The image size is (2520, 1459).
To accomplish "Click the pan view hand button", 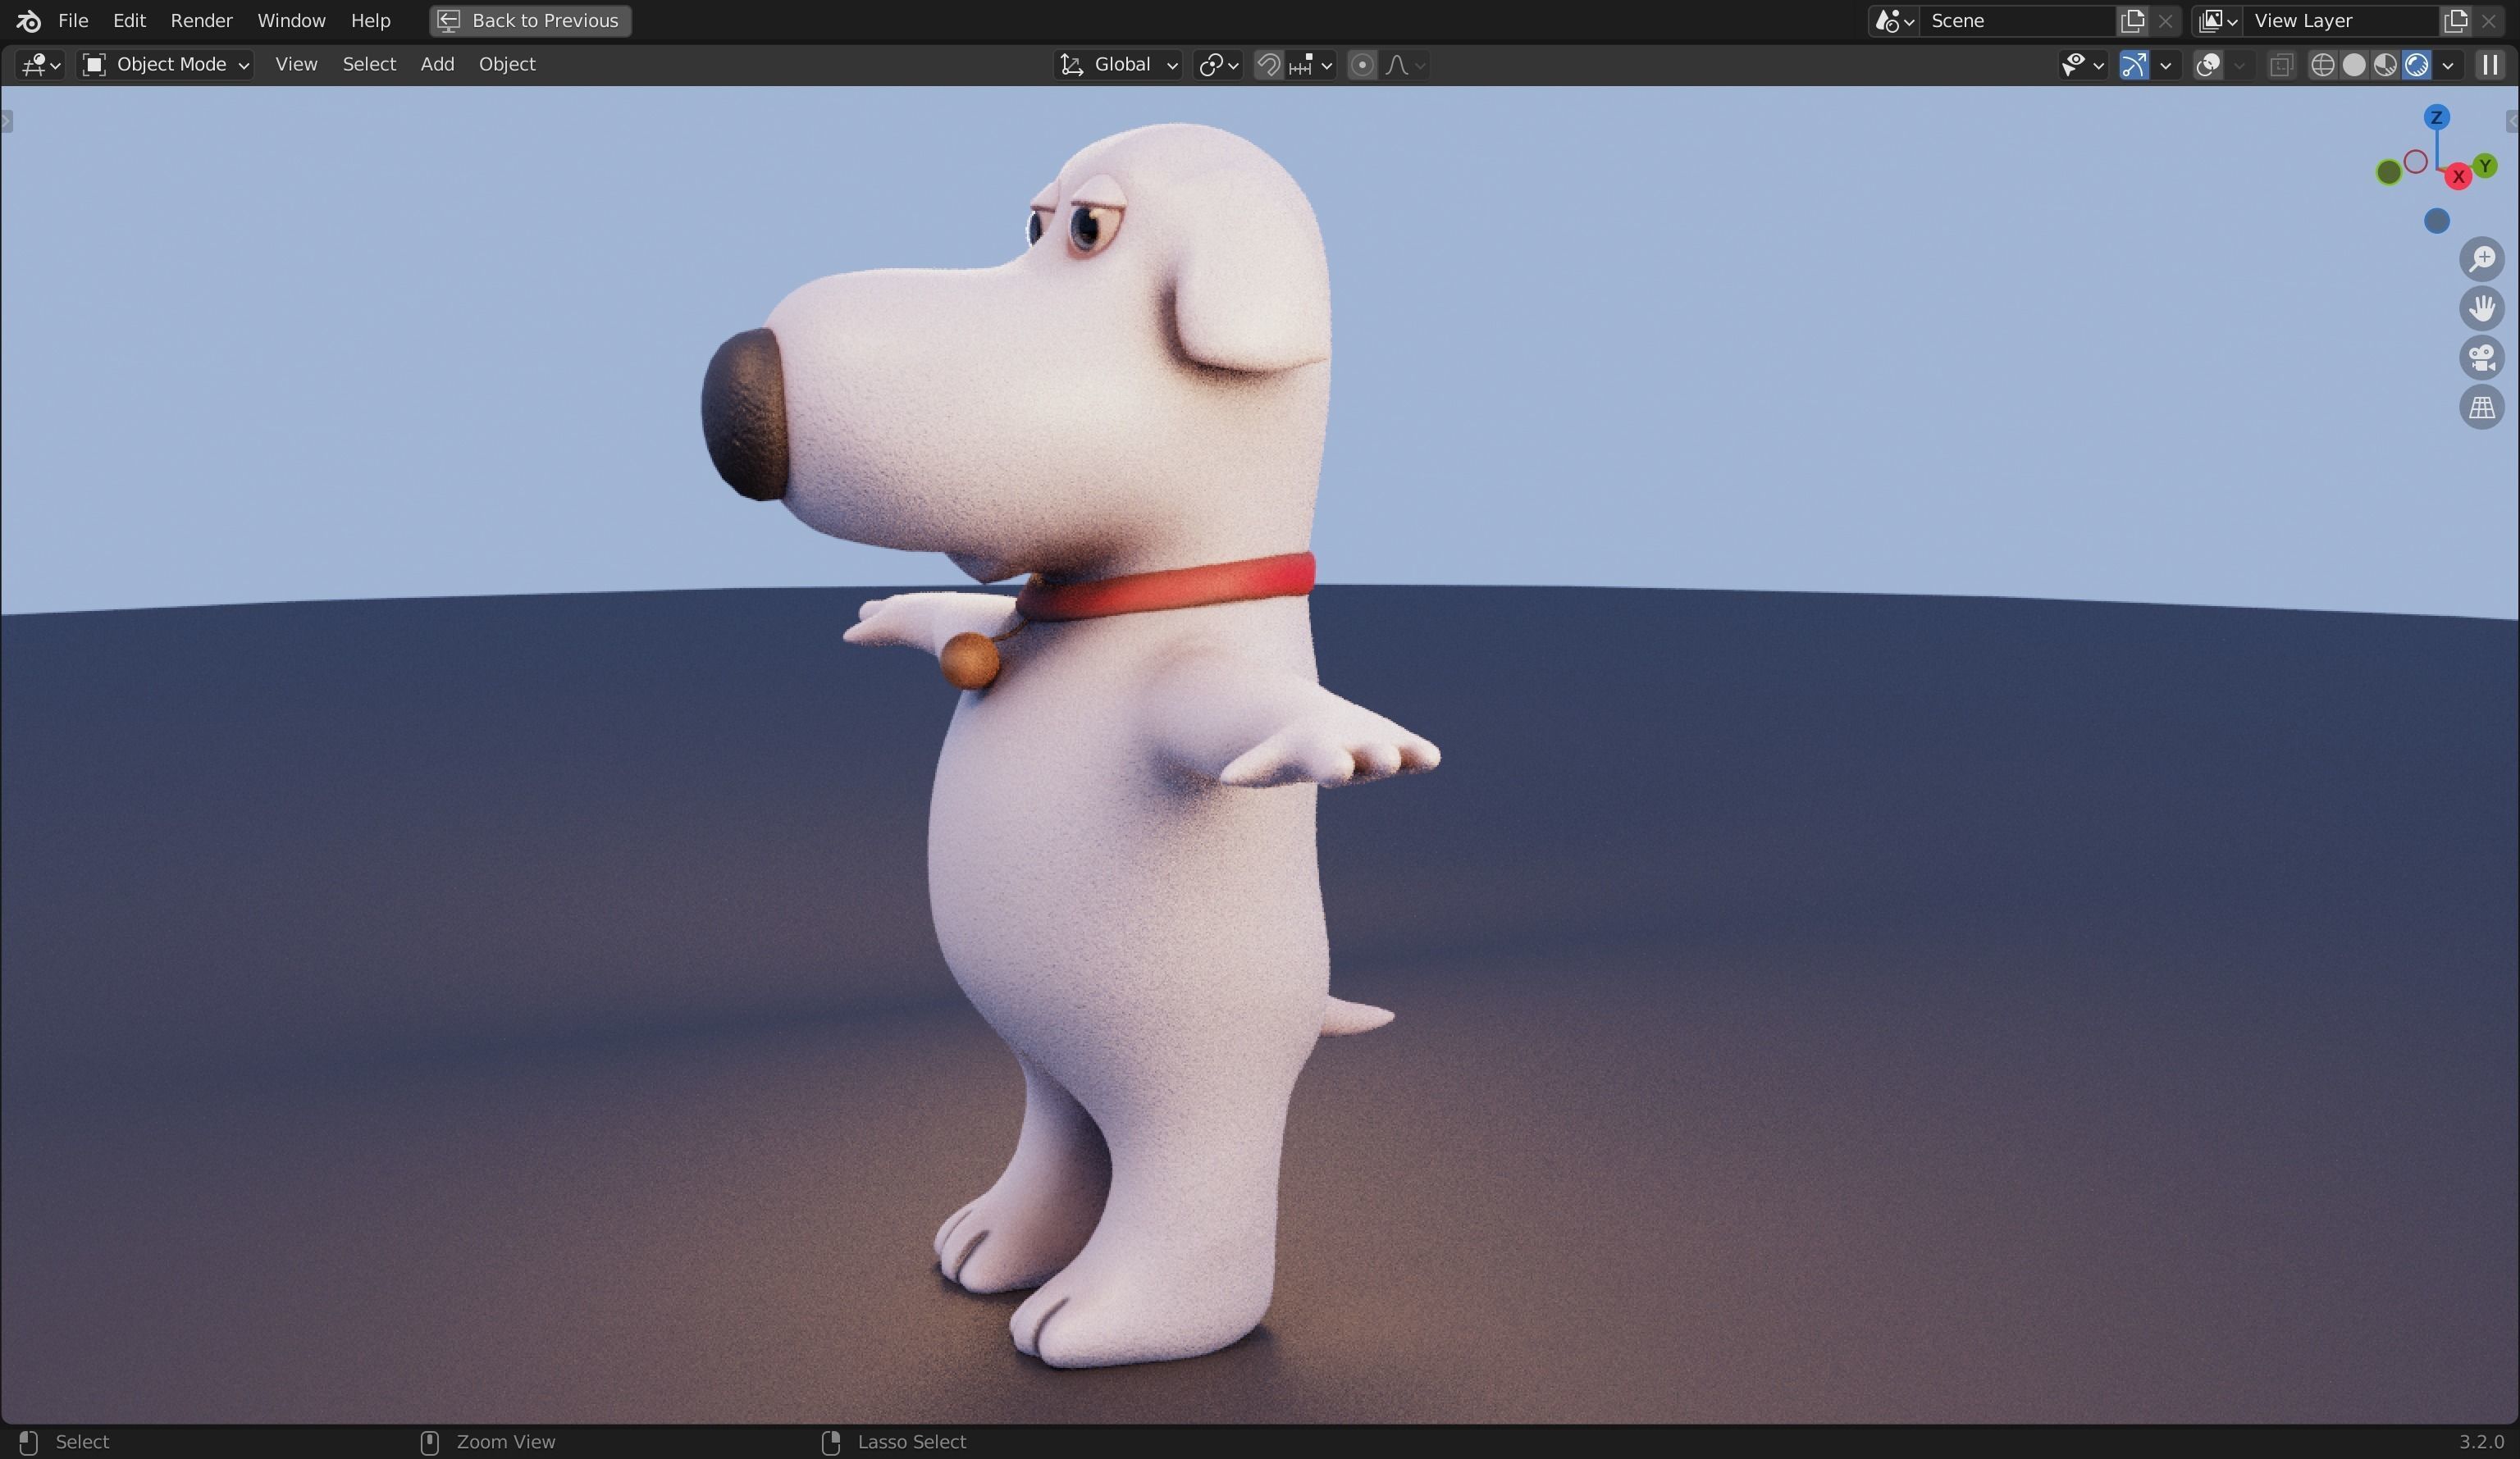I will (2482, 308).
